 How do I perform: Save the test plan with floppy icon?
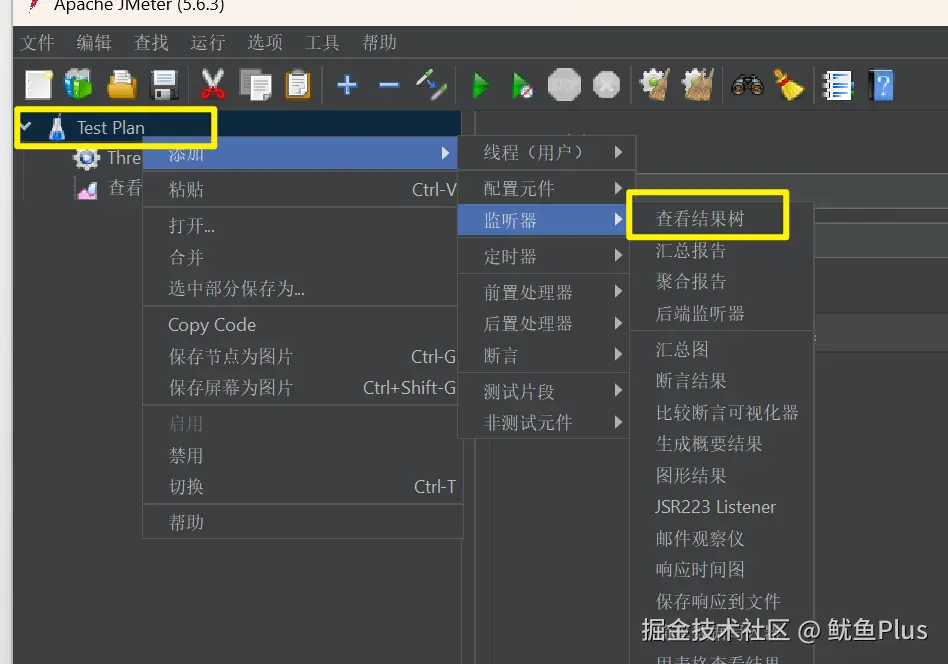(164, 85)
